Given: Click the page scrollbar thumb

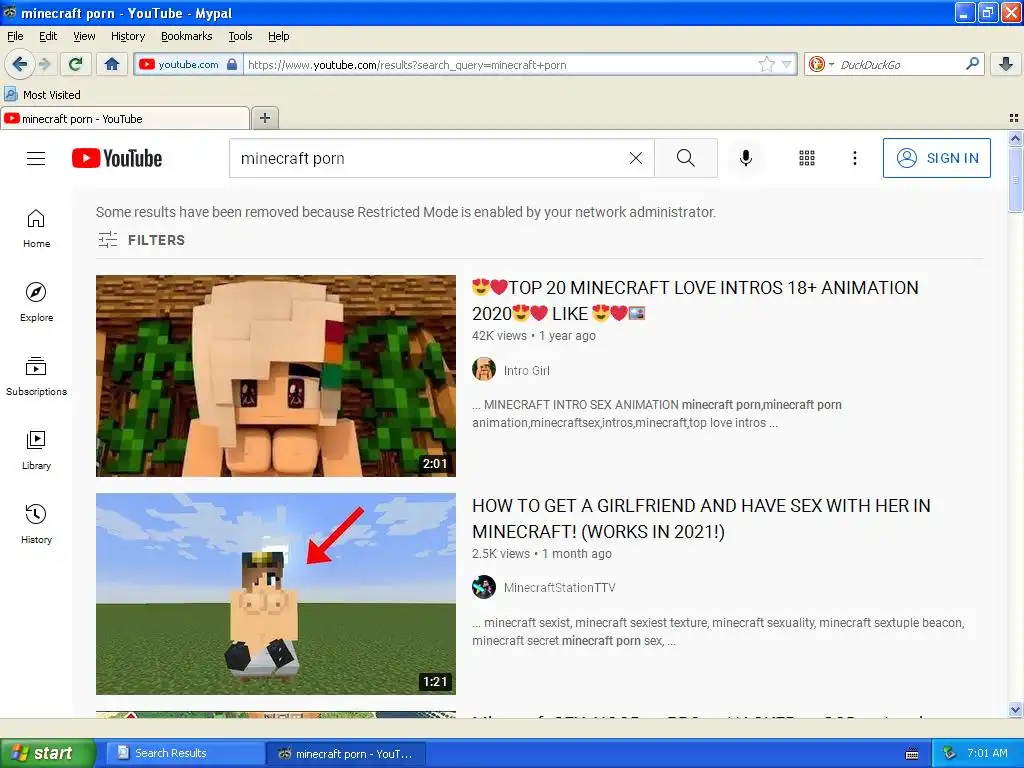Looking at the screenshot, I should click(1015, 179).
